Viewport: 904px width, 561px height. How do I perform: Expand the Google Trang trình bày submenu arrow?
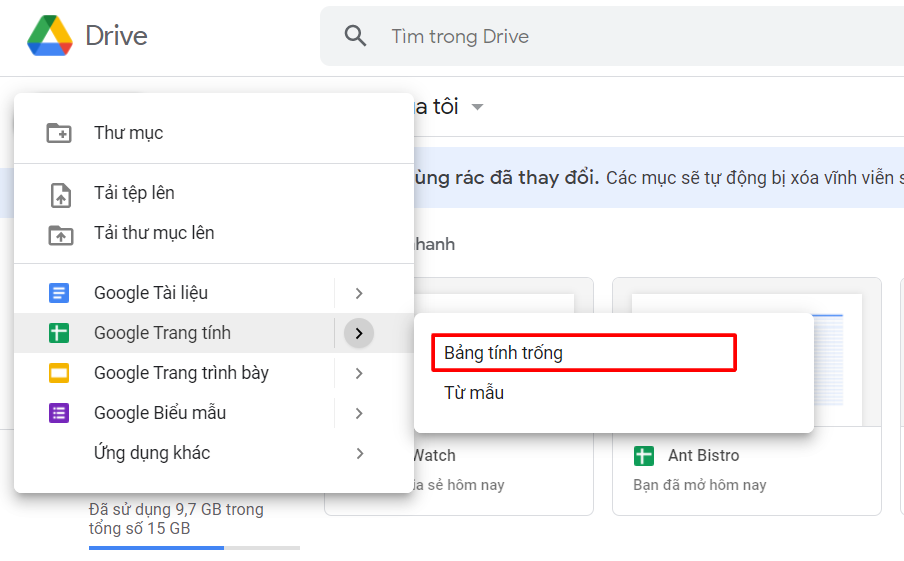click(359, 373)
